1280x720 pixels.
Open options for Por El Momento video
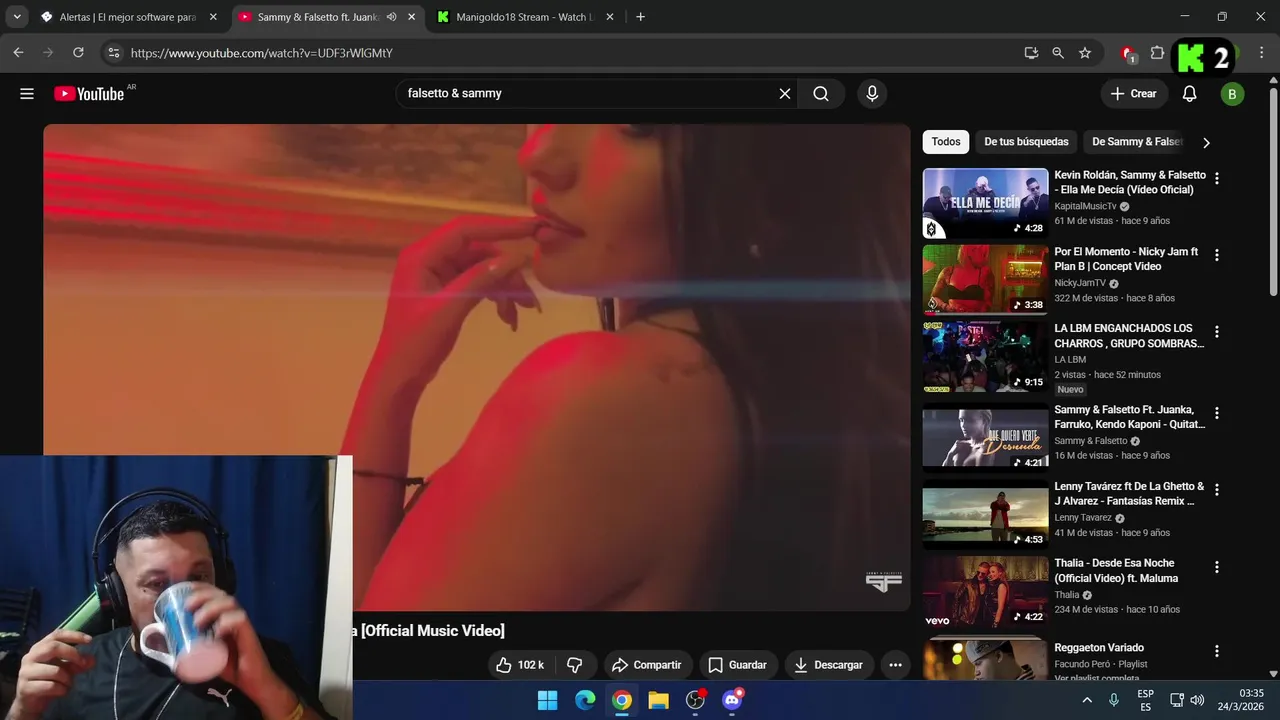[1217, 256]
